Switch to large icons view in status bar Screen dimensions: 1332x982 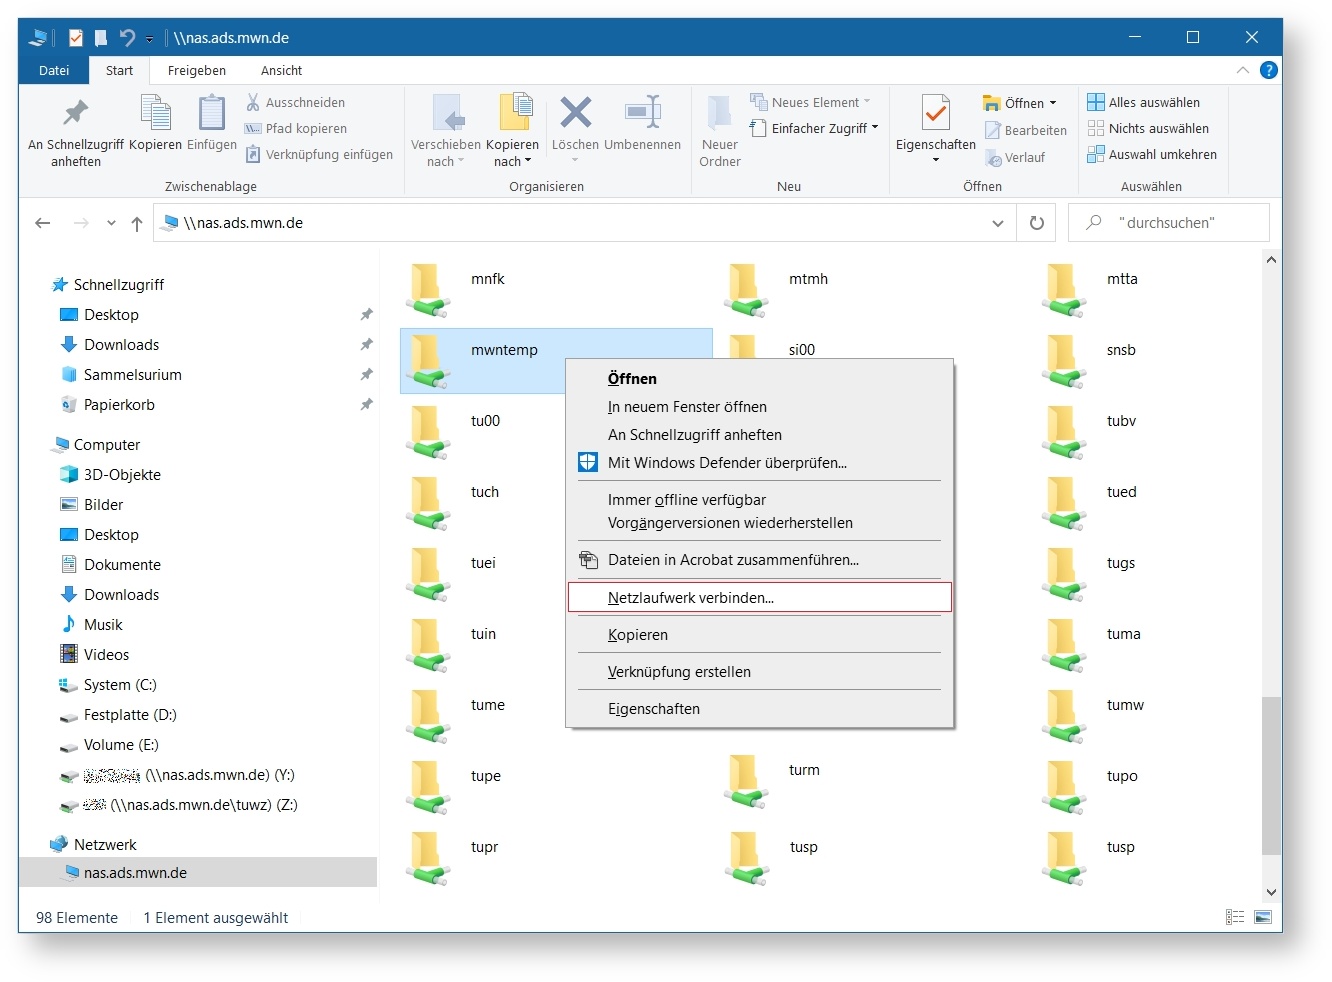click(1263, 917)
